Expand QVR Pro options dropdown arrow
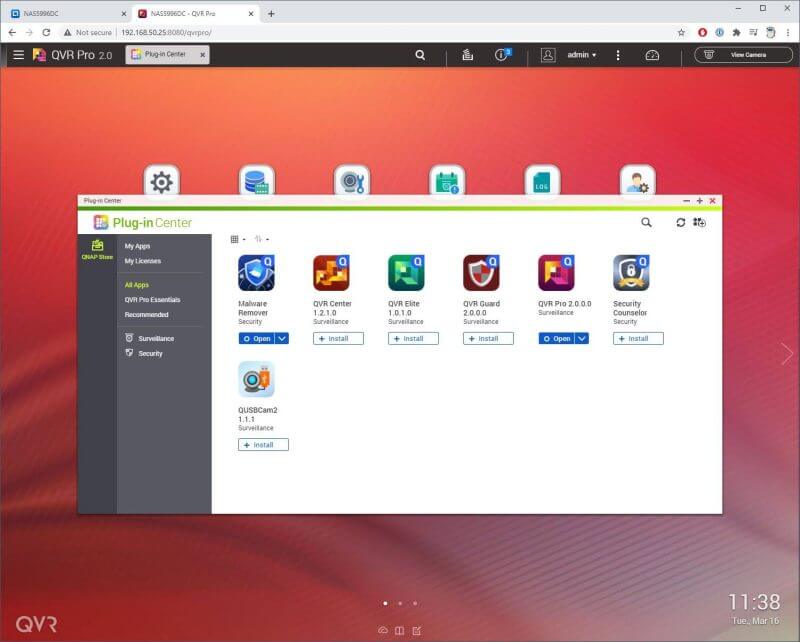 (582, 338)
